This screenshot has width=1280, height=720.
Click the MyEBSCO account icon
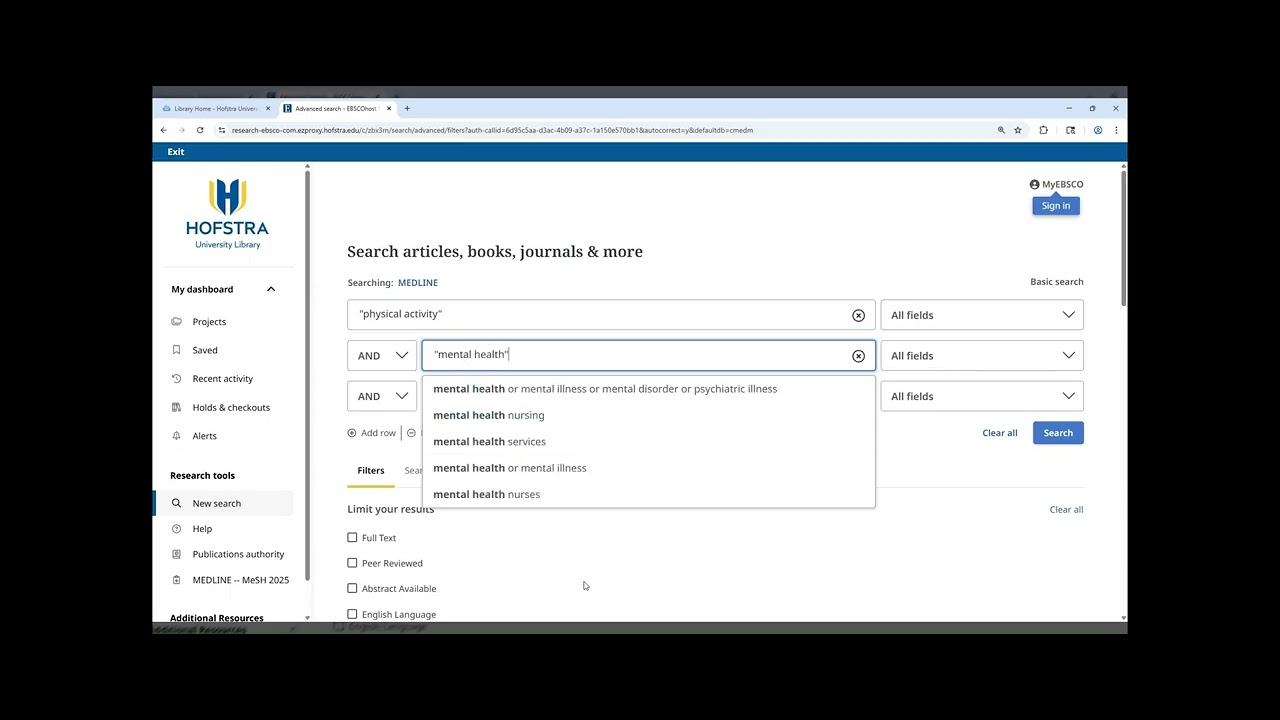[1034, 184]
